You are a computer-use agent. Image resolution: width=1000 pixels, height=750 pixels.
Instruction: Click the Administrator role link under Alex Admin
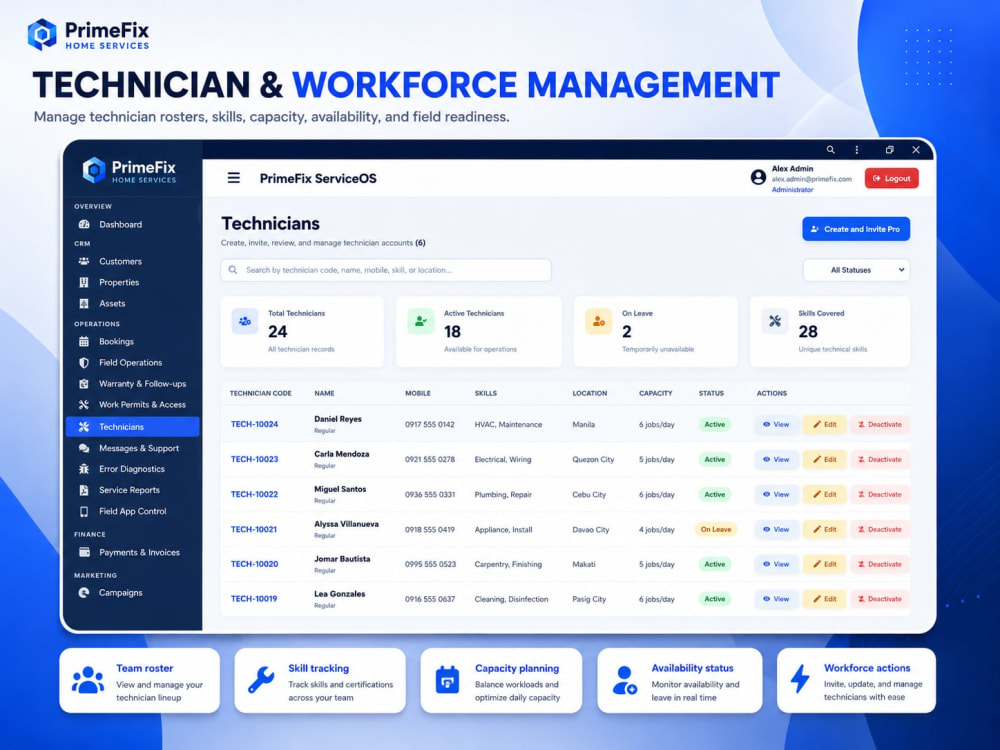point(792,189)
